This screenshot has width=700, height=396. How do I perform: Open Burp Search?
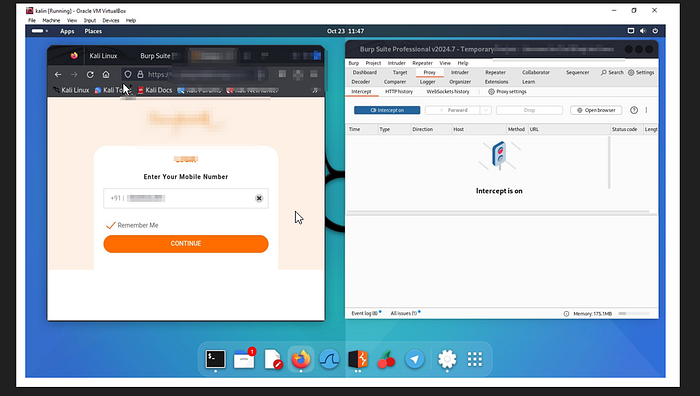click(x=612, y=72)
